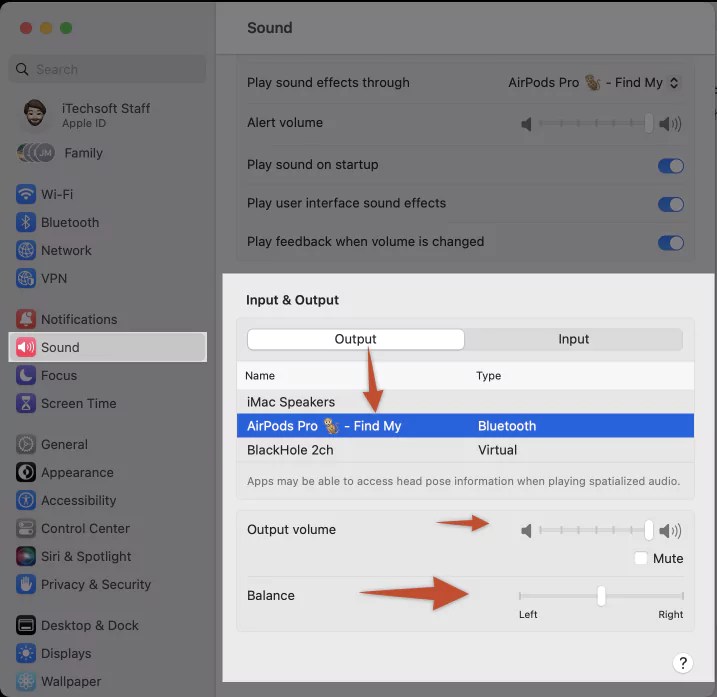Open Wi-Fi settings label
This screenshot has height=697, width=717.
coord(57,194)
